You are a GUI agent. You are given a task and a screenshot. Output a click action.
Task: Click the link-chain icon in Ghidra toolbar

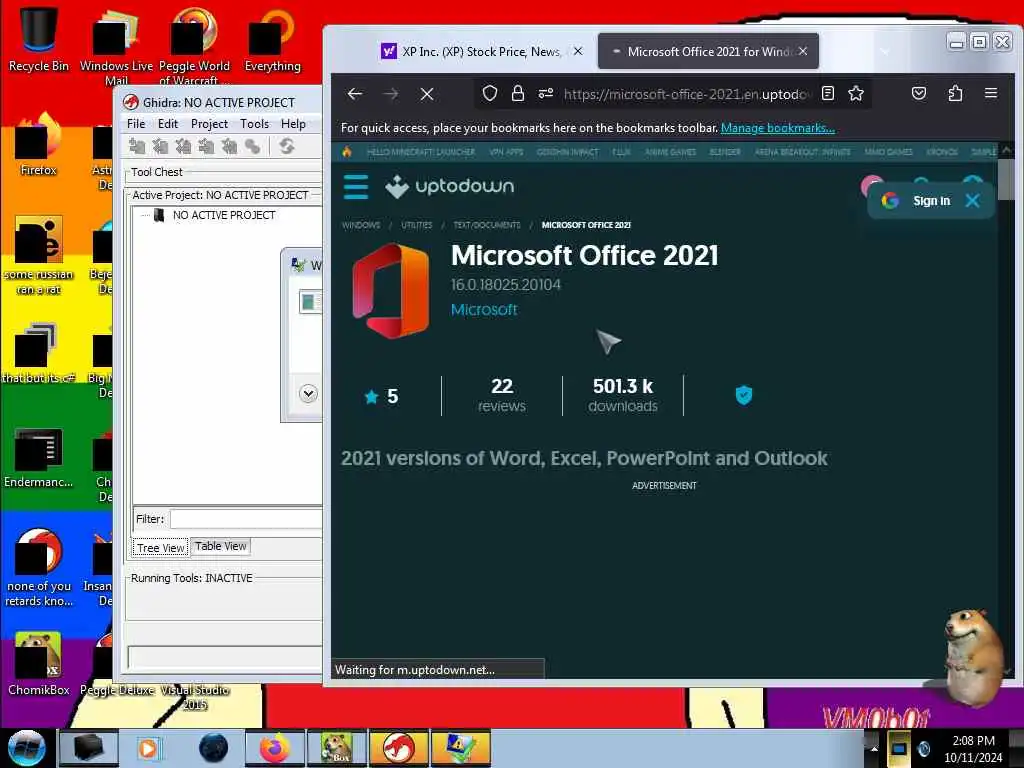click(x=253, y=146)
